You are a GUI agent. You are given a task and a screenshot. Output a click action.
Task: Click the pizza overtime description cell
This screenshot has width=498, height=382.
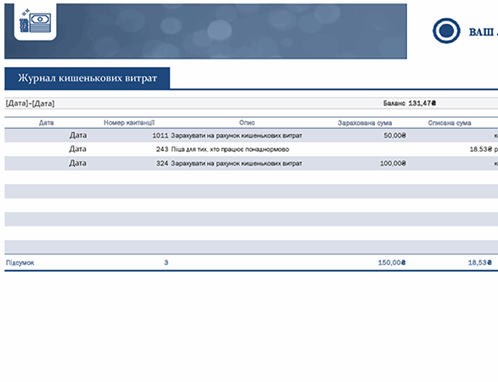point(230,149)
